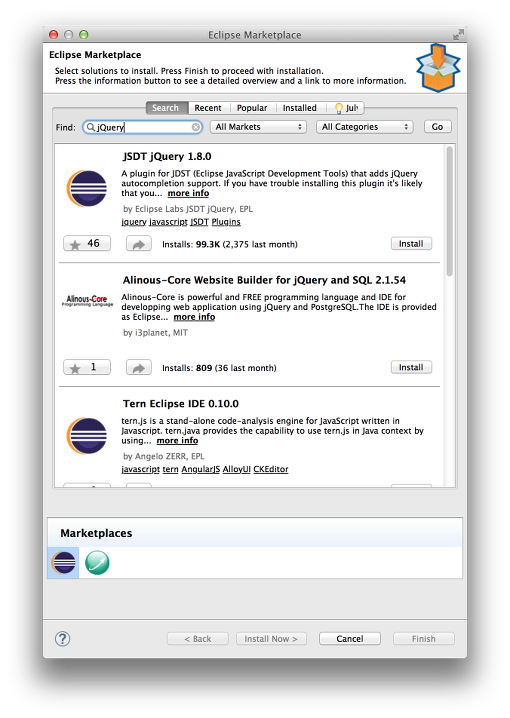Click the javascript tag under JSDT jQuery
The height and width of the screenshot is (718, 510).
coord(168,222)
